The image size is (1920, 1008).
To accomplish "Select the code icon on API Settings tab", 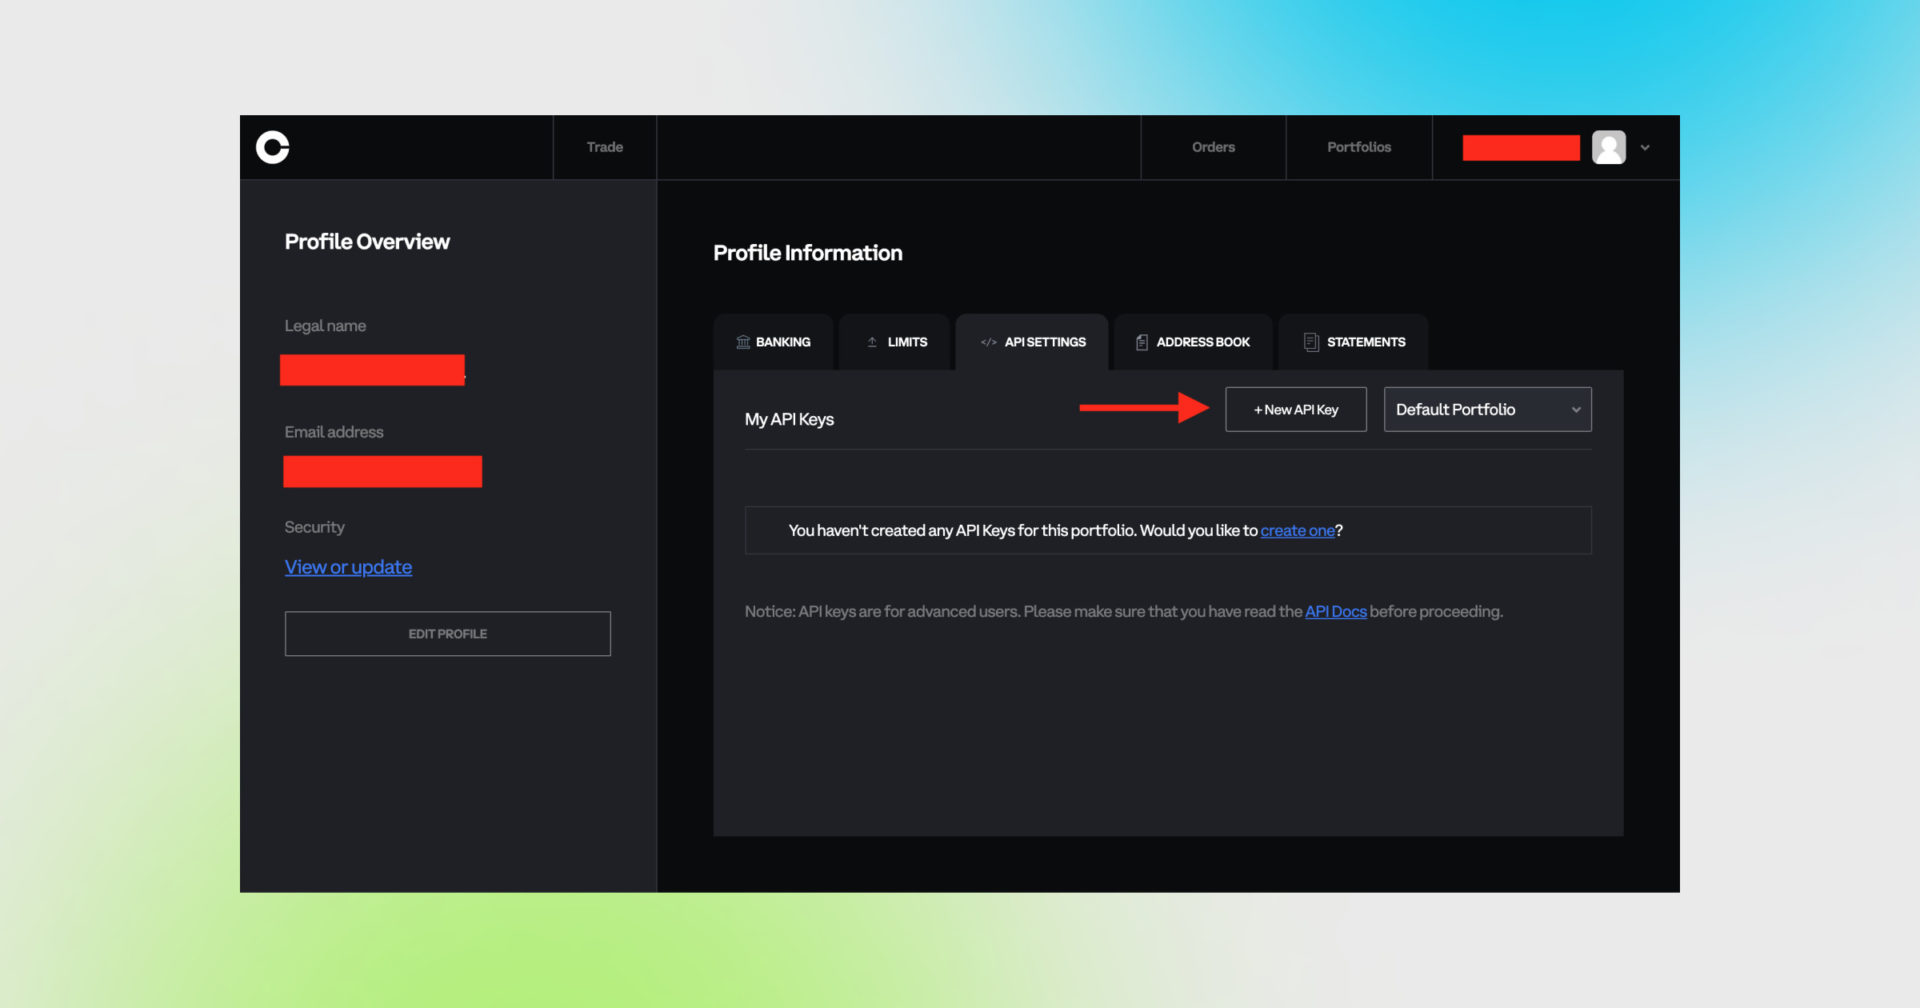I will pos(988,342).
